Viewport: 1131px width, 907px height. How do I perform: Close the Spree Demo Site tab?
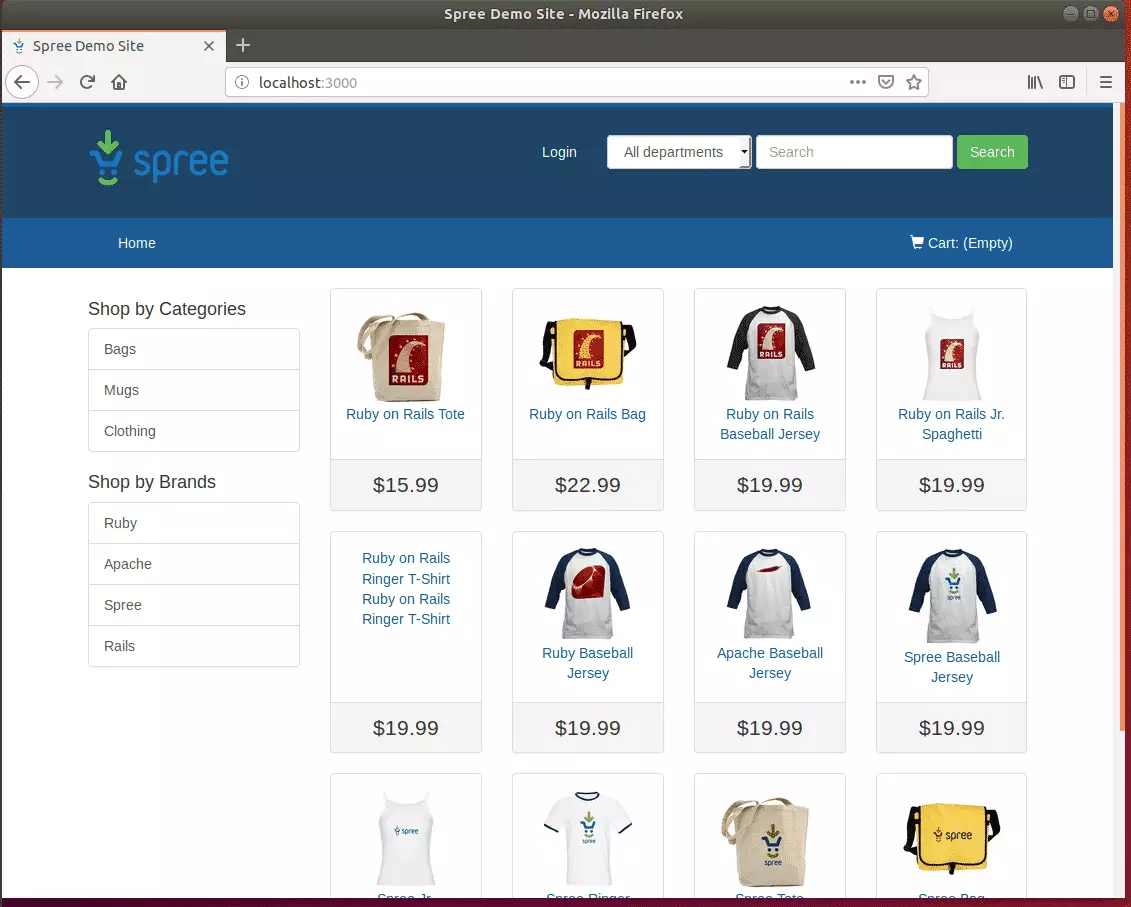click(x=208, y=46)
